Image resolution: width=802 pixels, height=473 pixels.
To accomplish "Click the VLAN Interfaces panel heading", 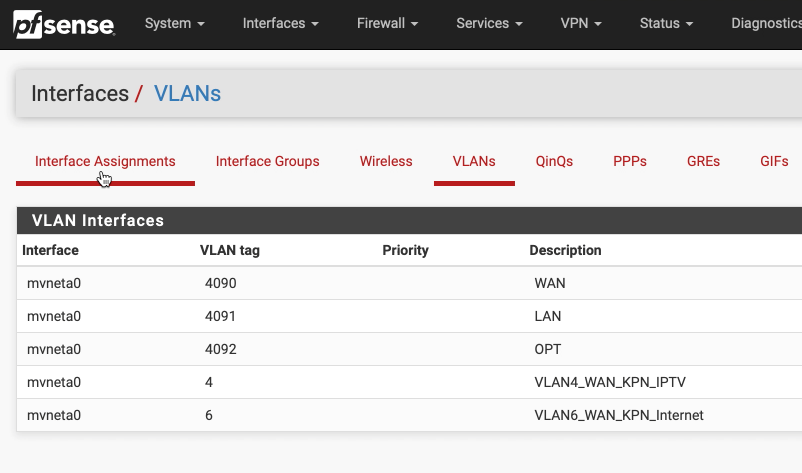I will point(98,220).
